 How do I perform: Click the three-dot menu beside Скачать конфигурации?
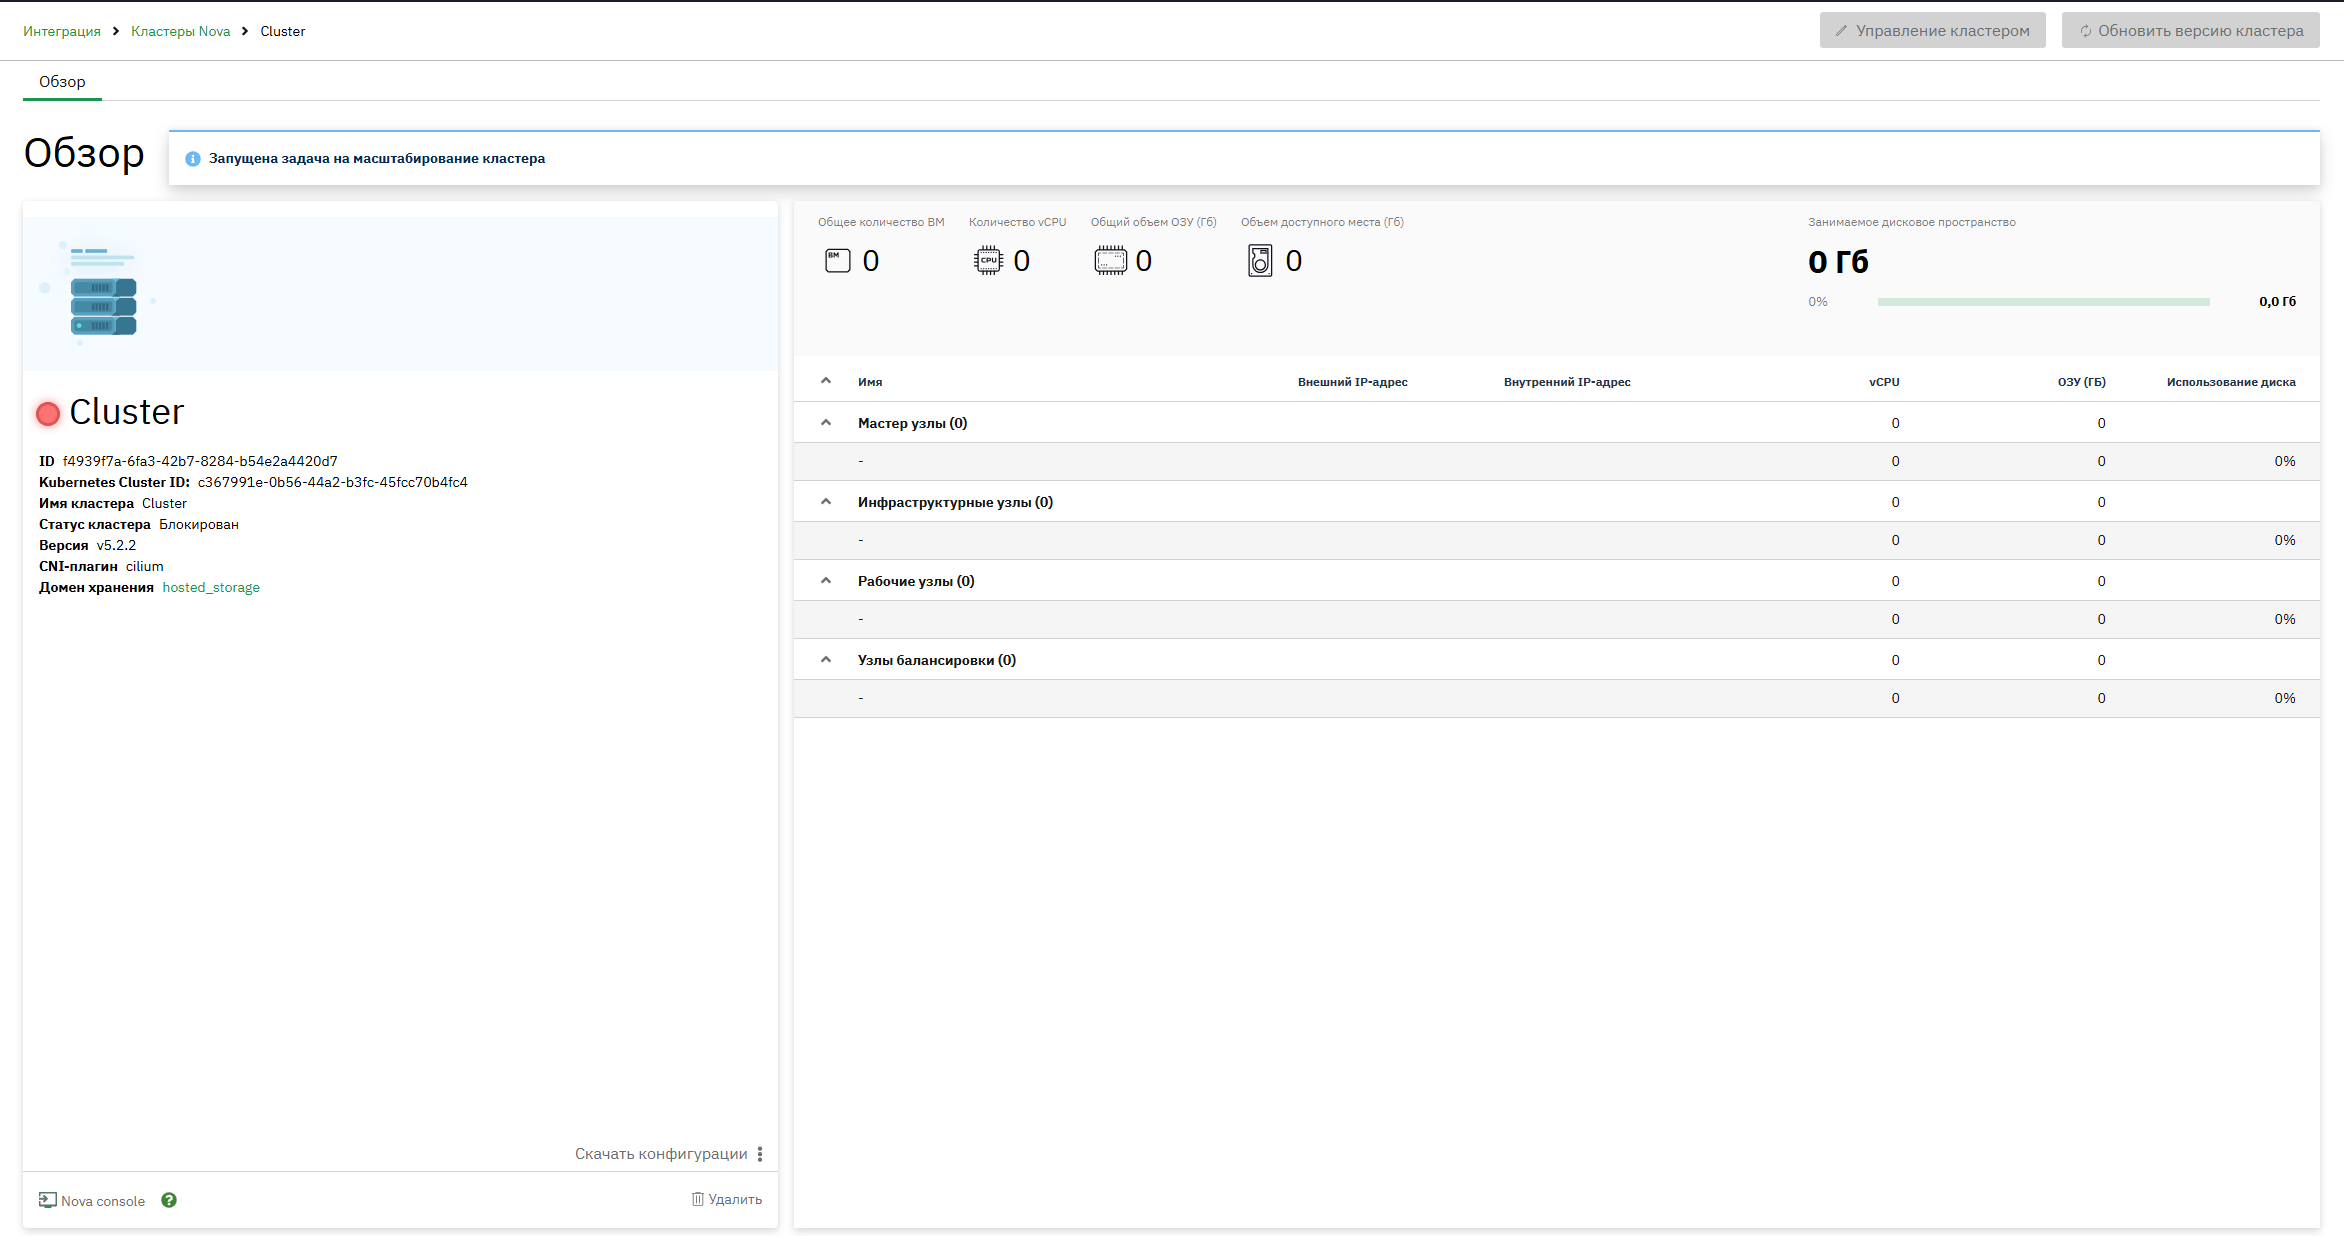coord(760,1154)
